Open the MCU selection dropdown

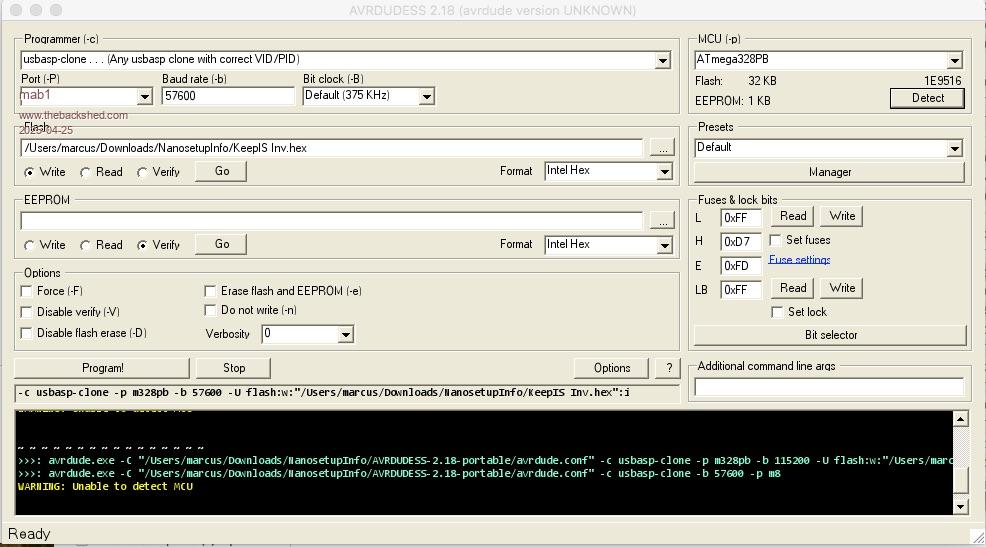(954, 61)
